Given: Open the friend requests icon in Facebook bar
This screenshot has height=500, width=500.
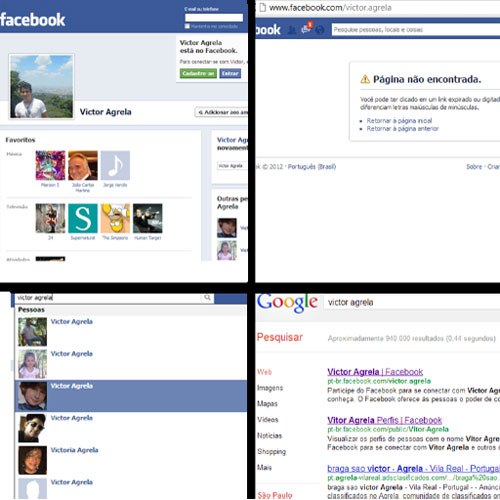Looking at the screenshot, I should pyautogui.click(x=292, y=30).
